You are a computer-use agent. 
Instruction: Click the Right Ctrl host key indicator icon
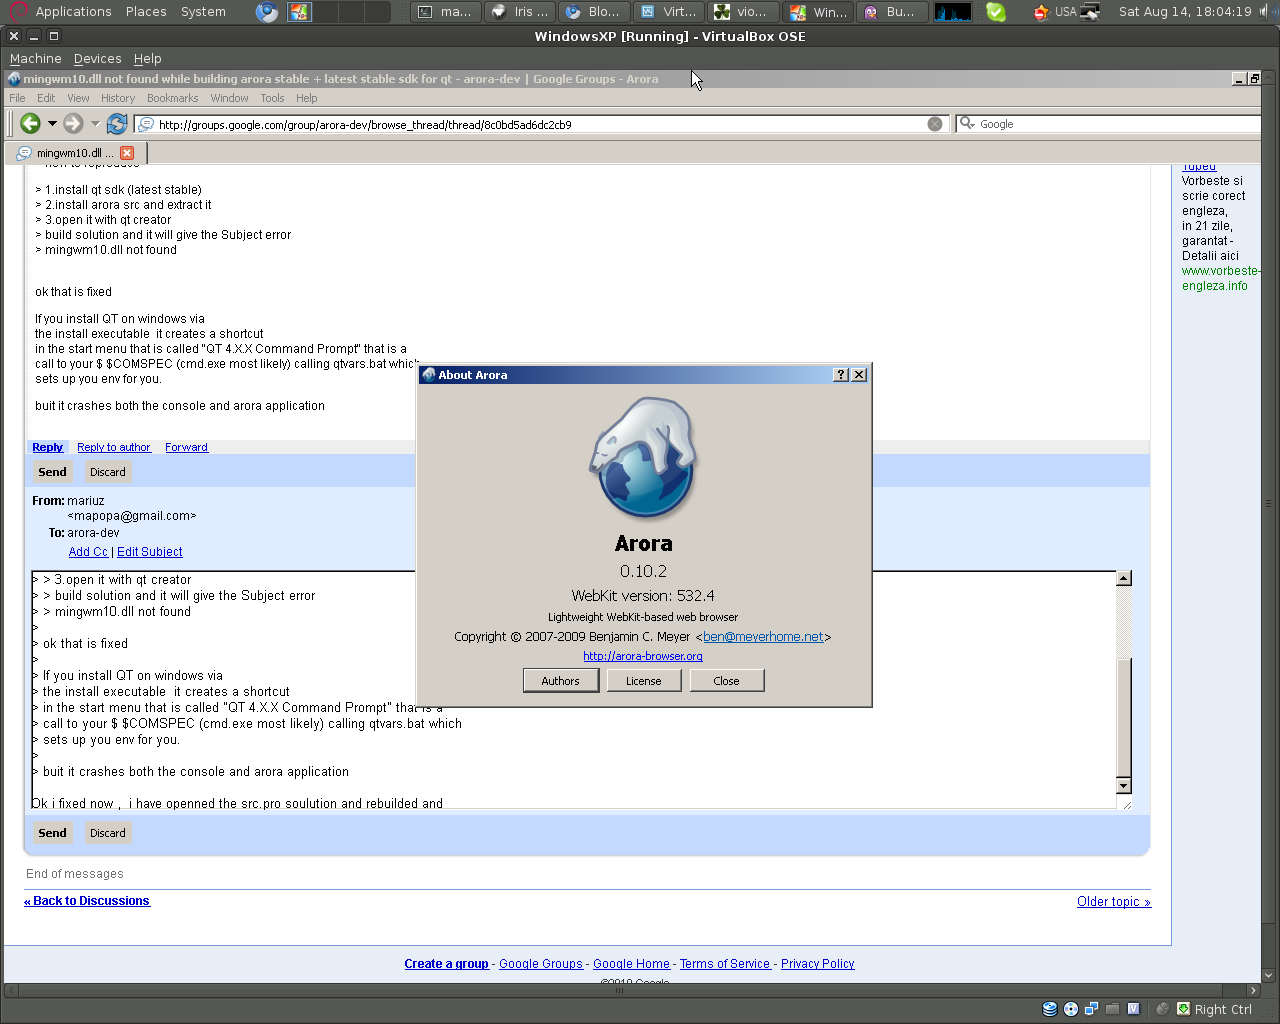coord(1184,1009)
